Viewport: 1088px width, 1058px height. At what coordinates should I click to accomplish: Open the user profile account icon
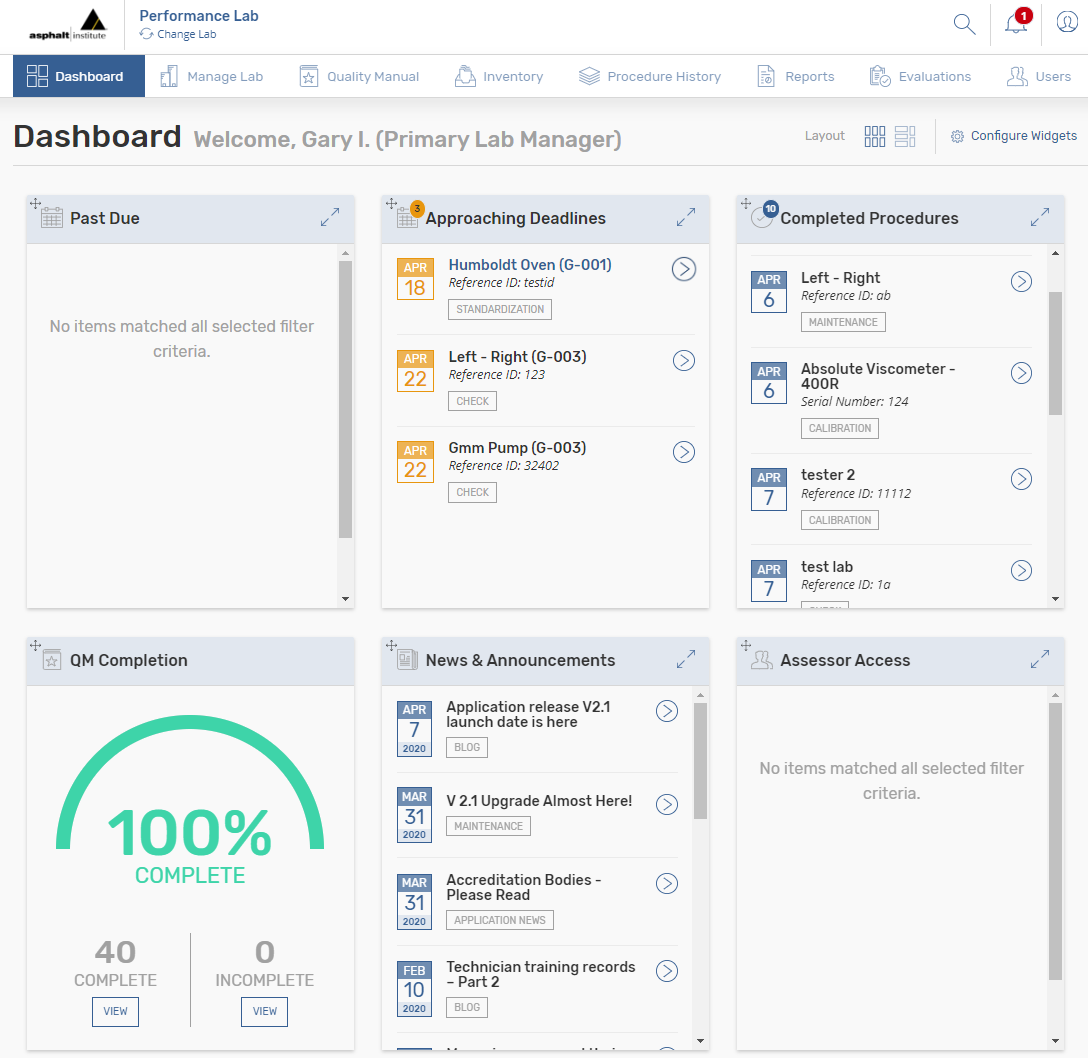pos(1066,25)
